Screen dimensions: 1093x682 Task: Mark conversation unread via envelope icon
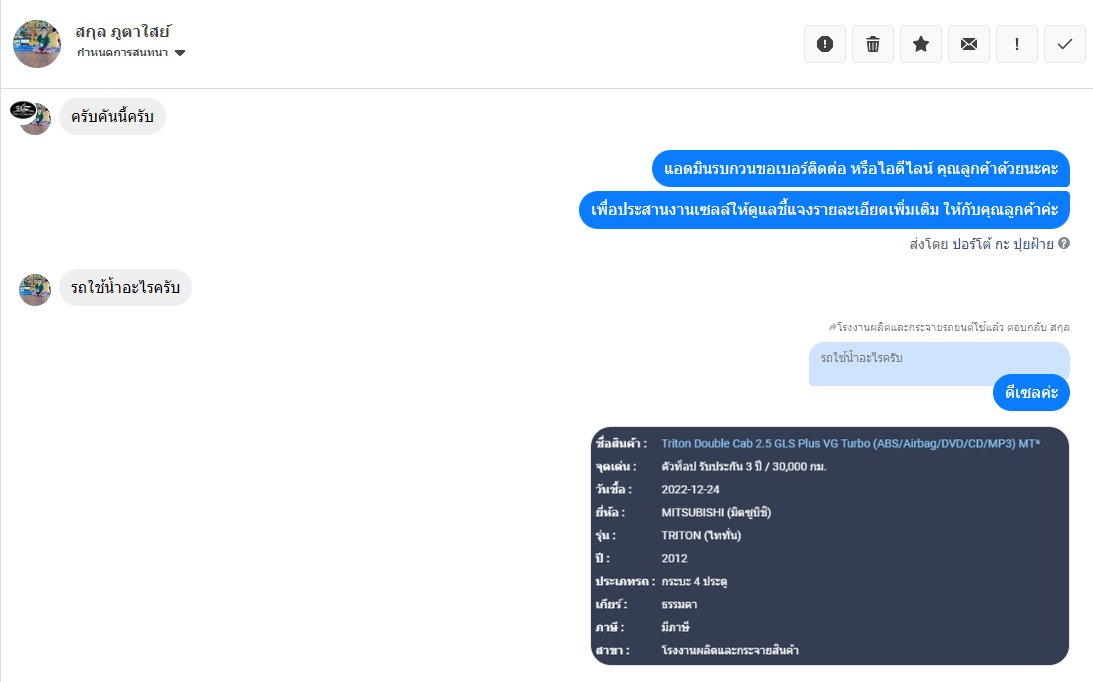coord(969,44)
